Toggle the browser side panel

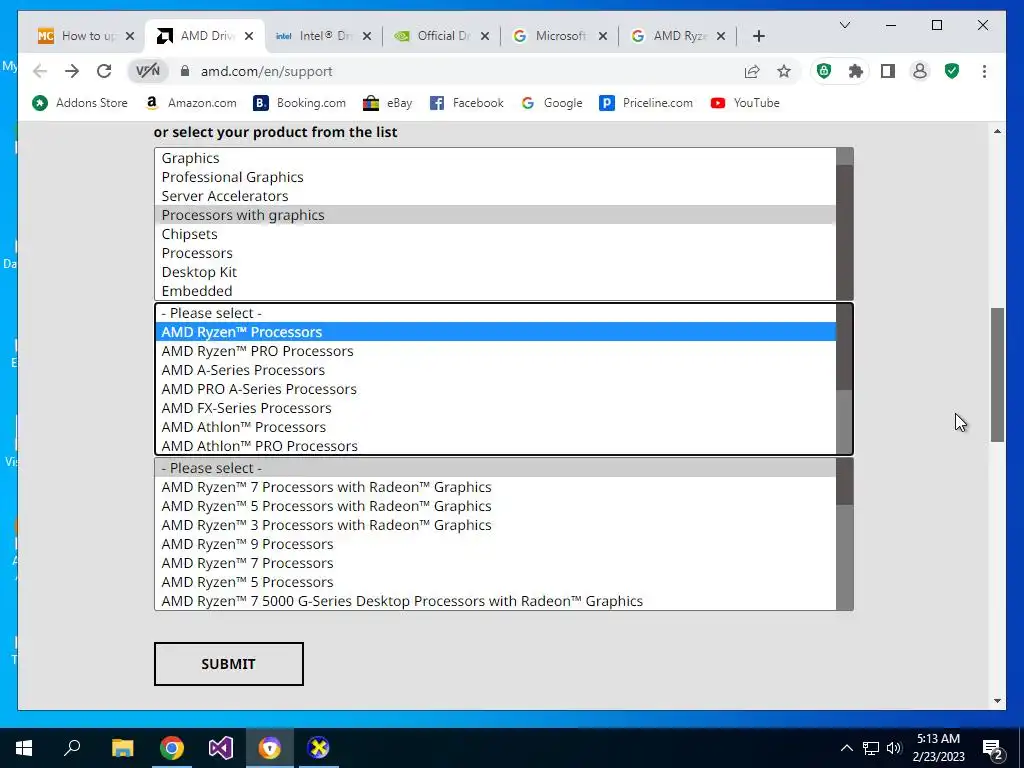pos(888,71)
